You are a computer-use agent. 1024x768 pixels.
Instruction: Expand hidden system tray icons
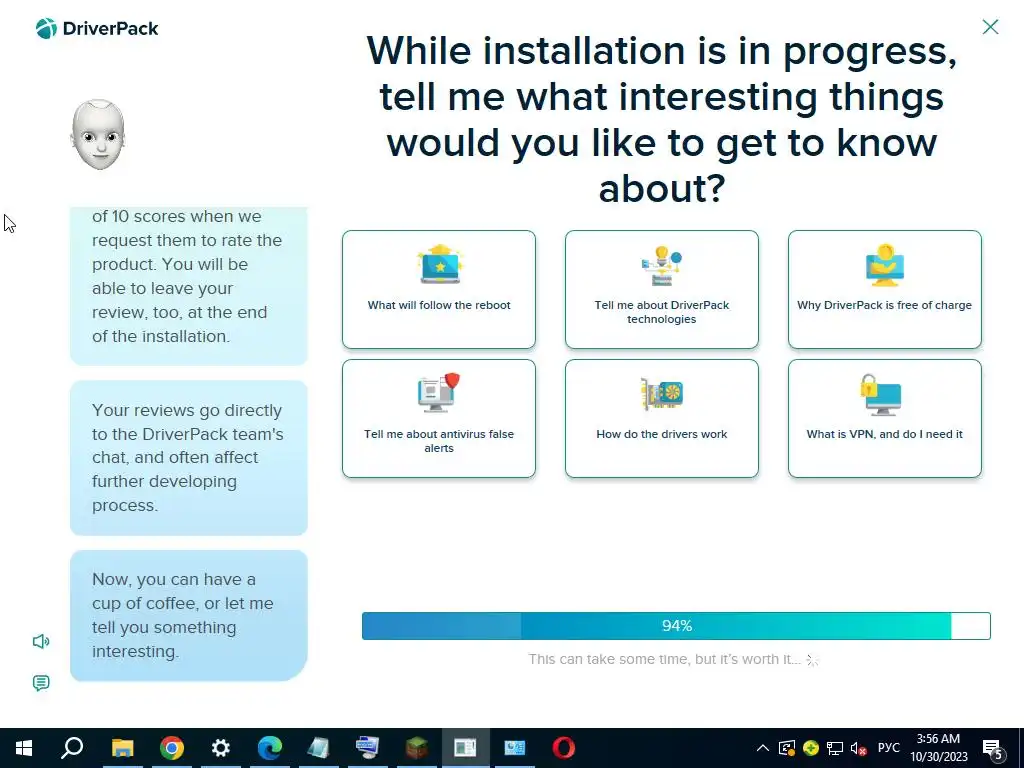(x=762, y=748)
